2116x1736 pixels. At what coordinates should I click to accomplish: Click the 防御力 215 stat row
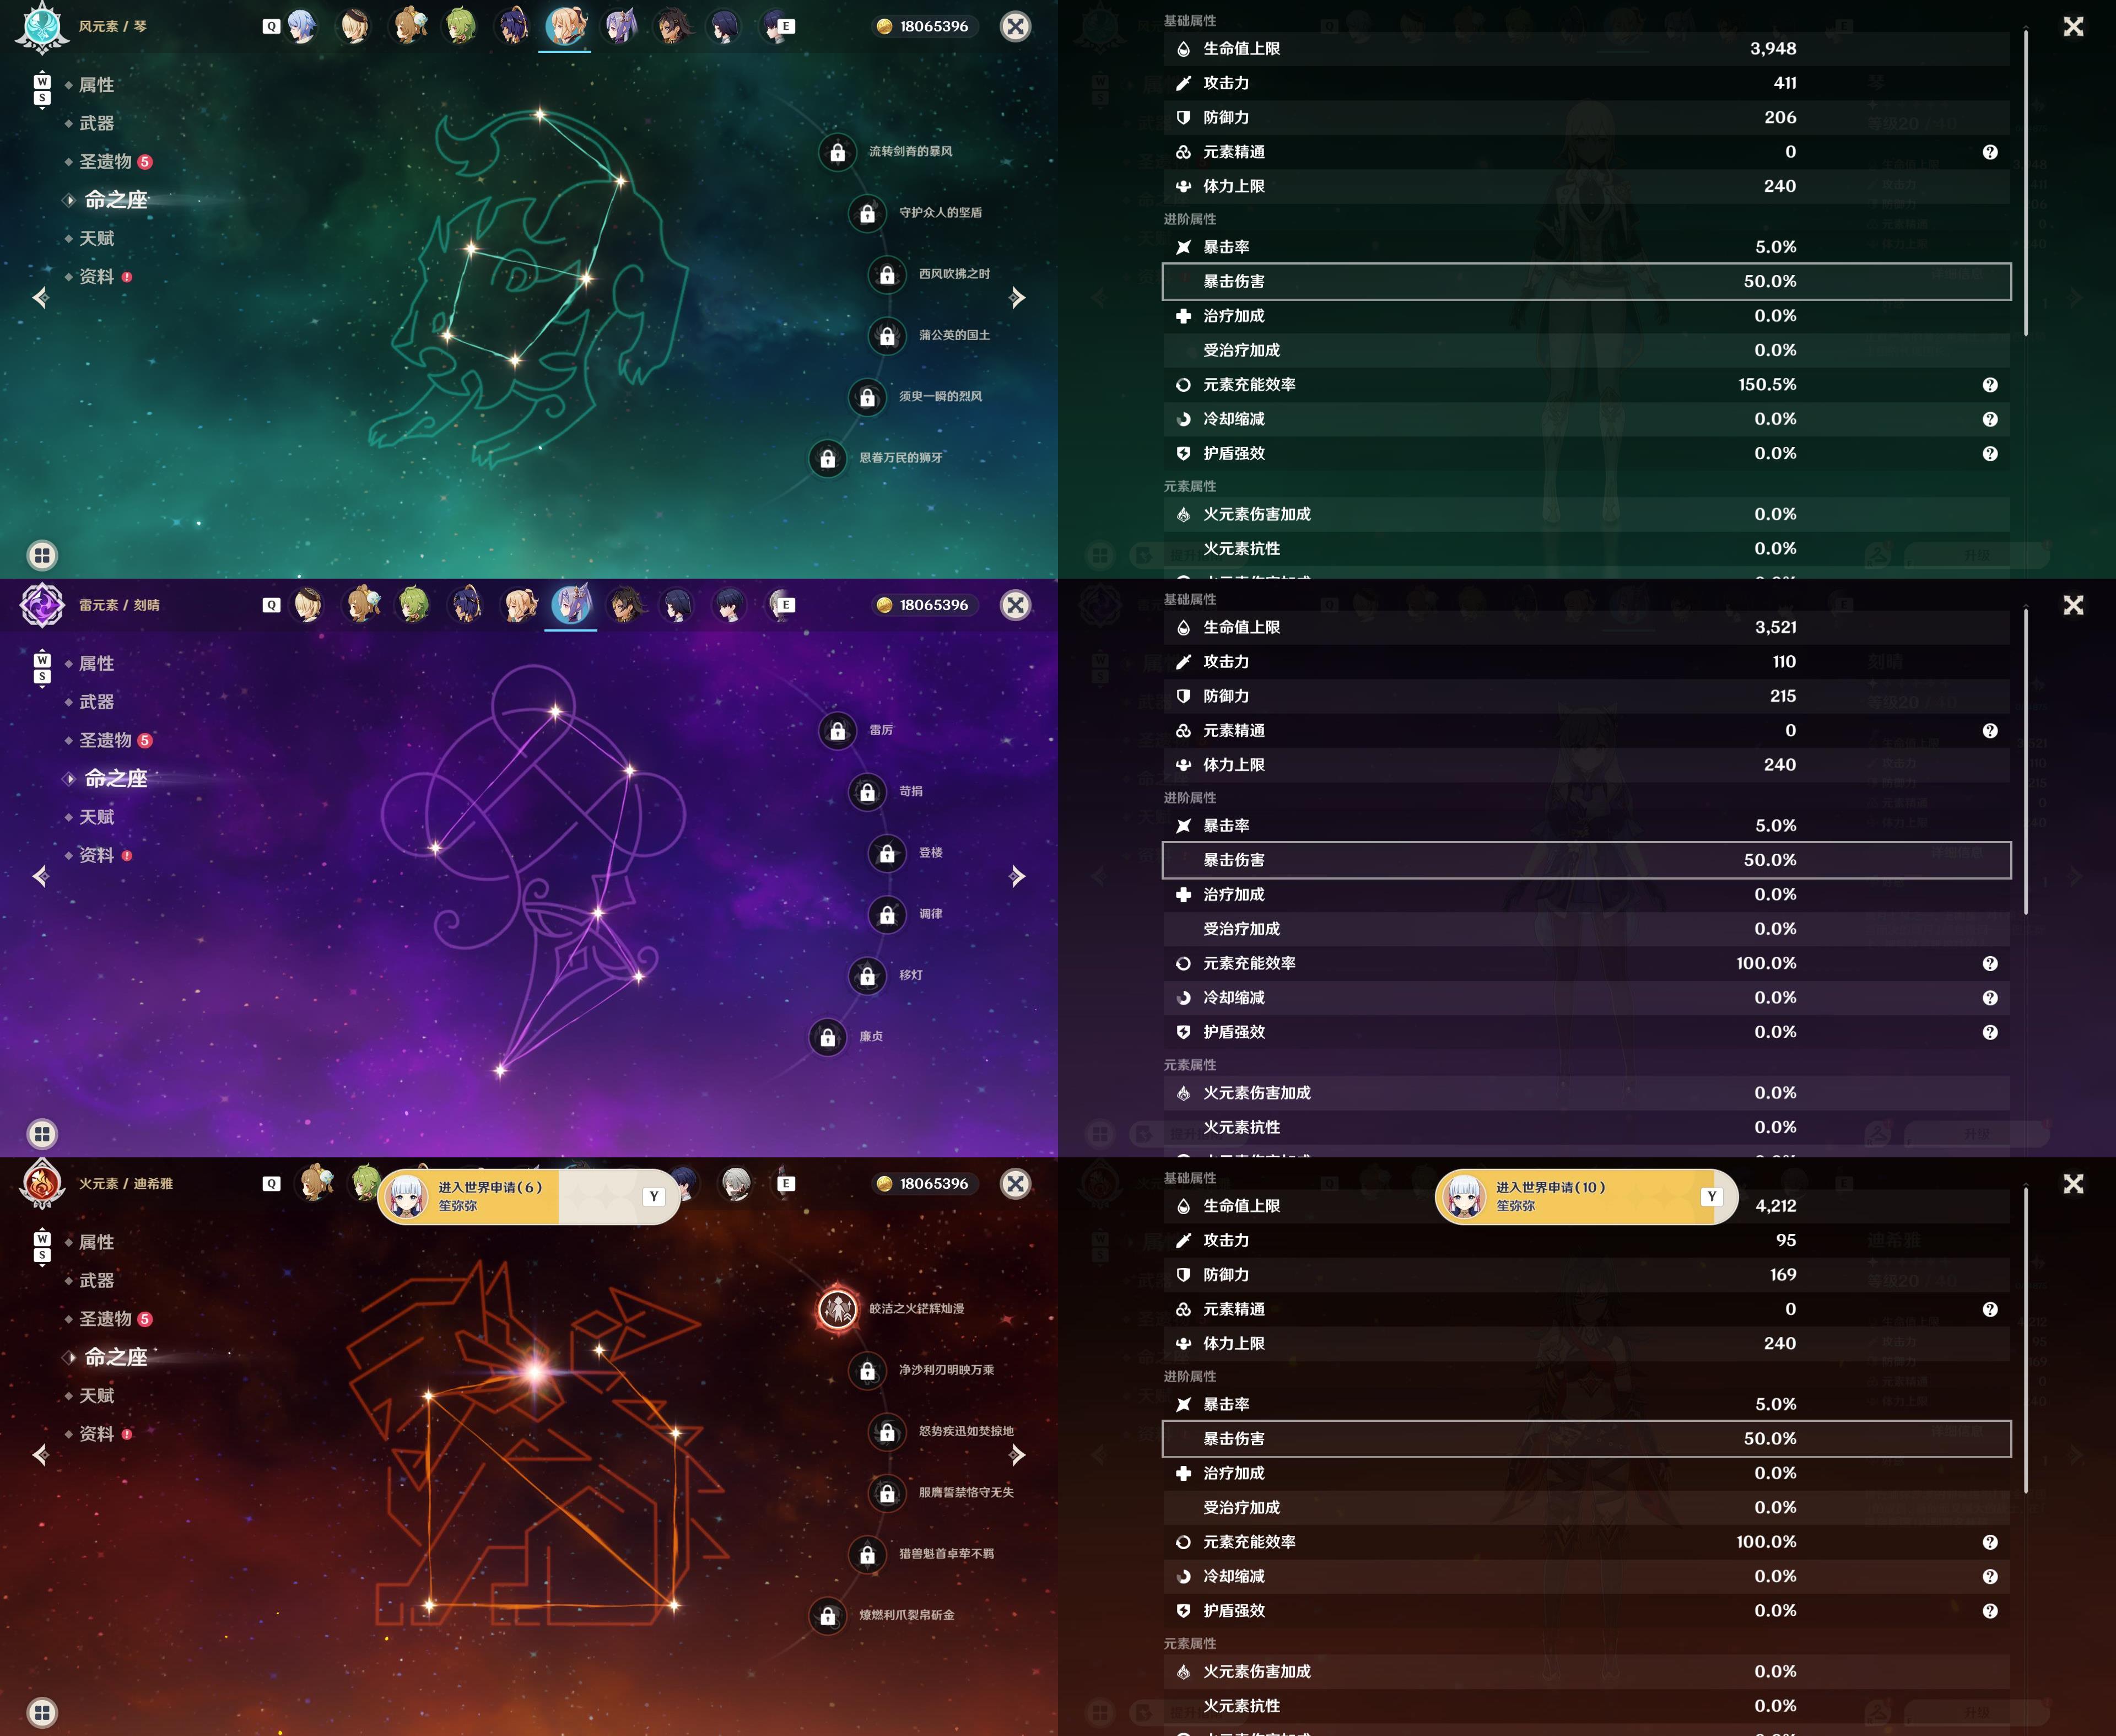(1586, 695)
